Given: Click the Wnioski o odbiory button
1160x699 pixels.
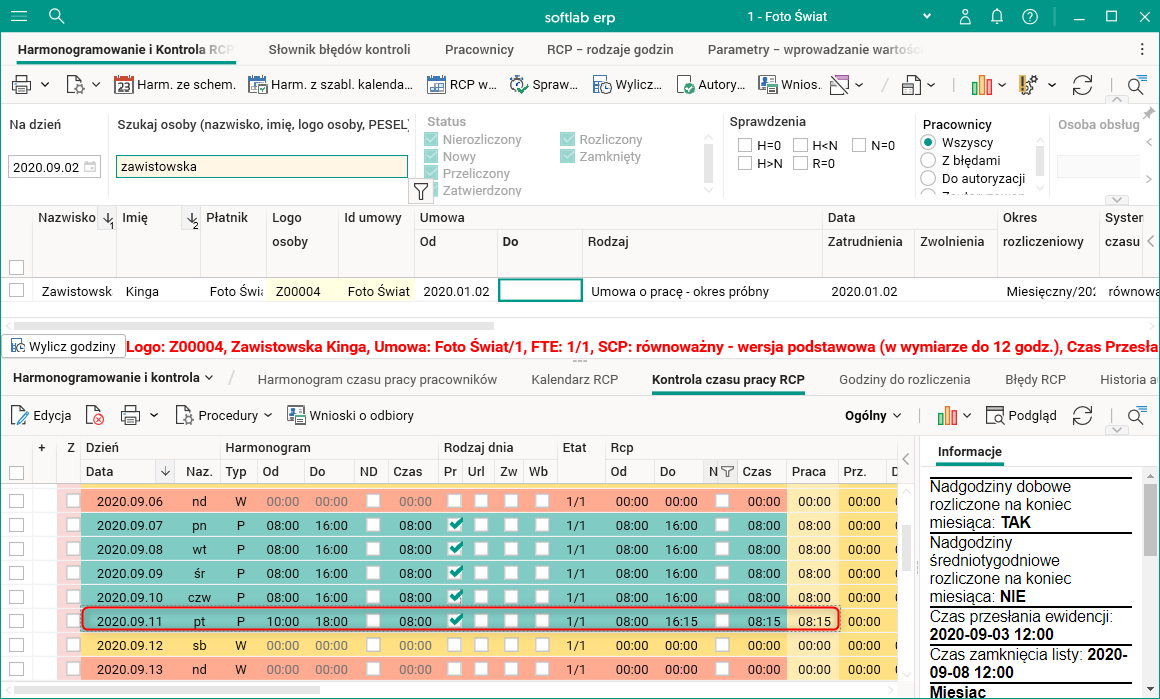Looking at the screenshot, I should click(x=350, y=415).
